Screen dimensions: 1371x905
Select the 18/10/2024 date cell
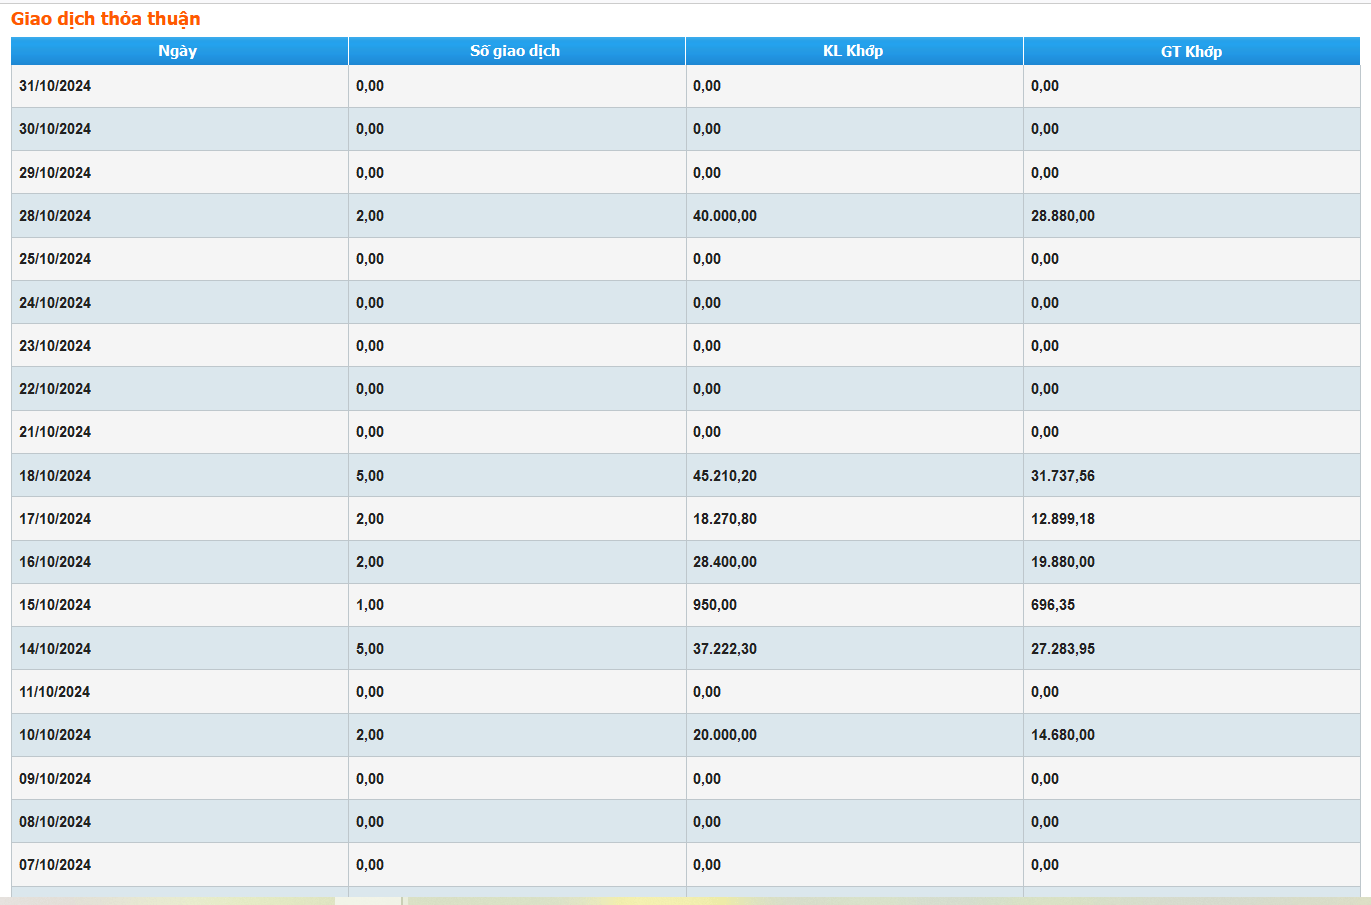(x=55, y=476)
